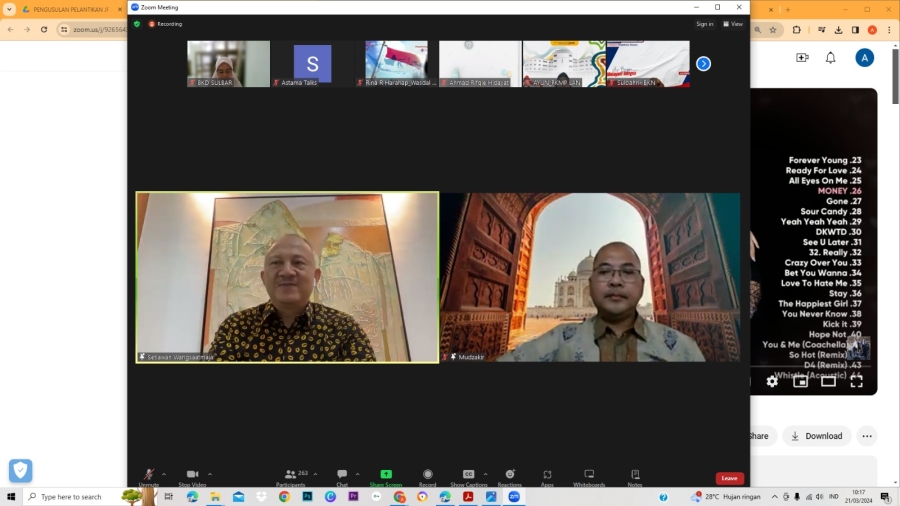This screenshot has height=506, width=900.
Task: Select Rina R Harahap participant thumbnail
Action: (397, 64)
